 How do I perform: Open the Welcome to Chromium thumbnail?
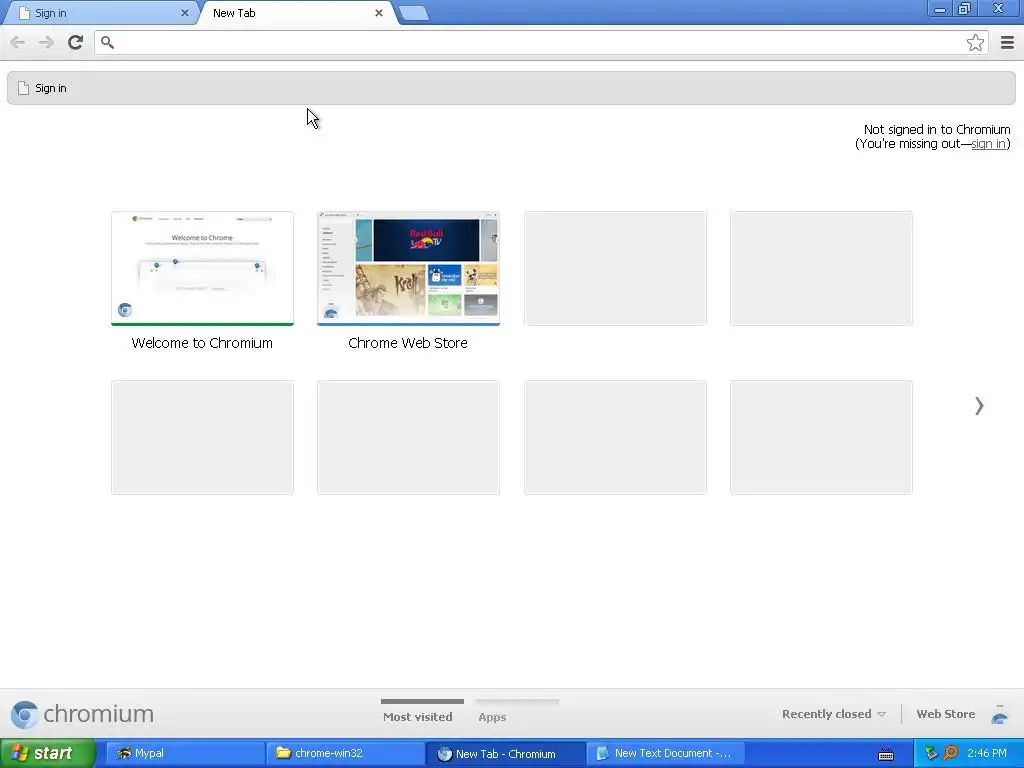click(202, 268)
